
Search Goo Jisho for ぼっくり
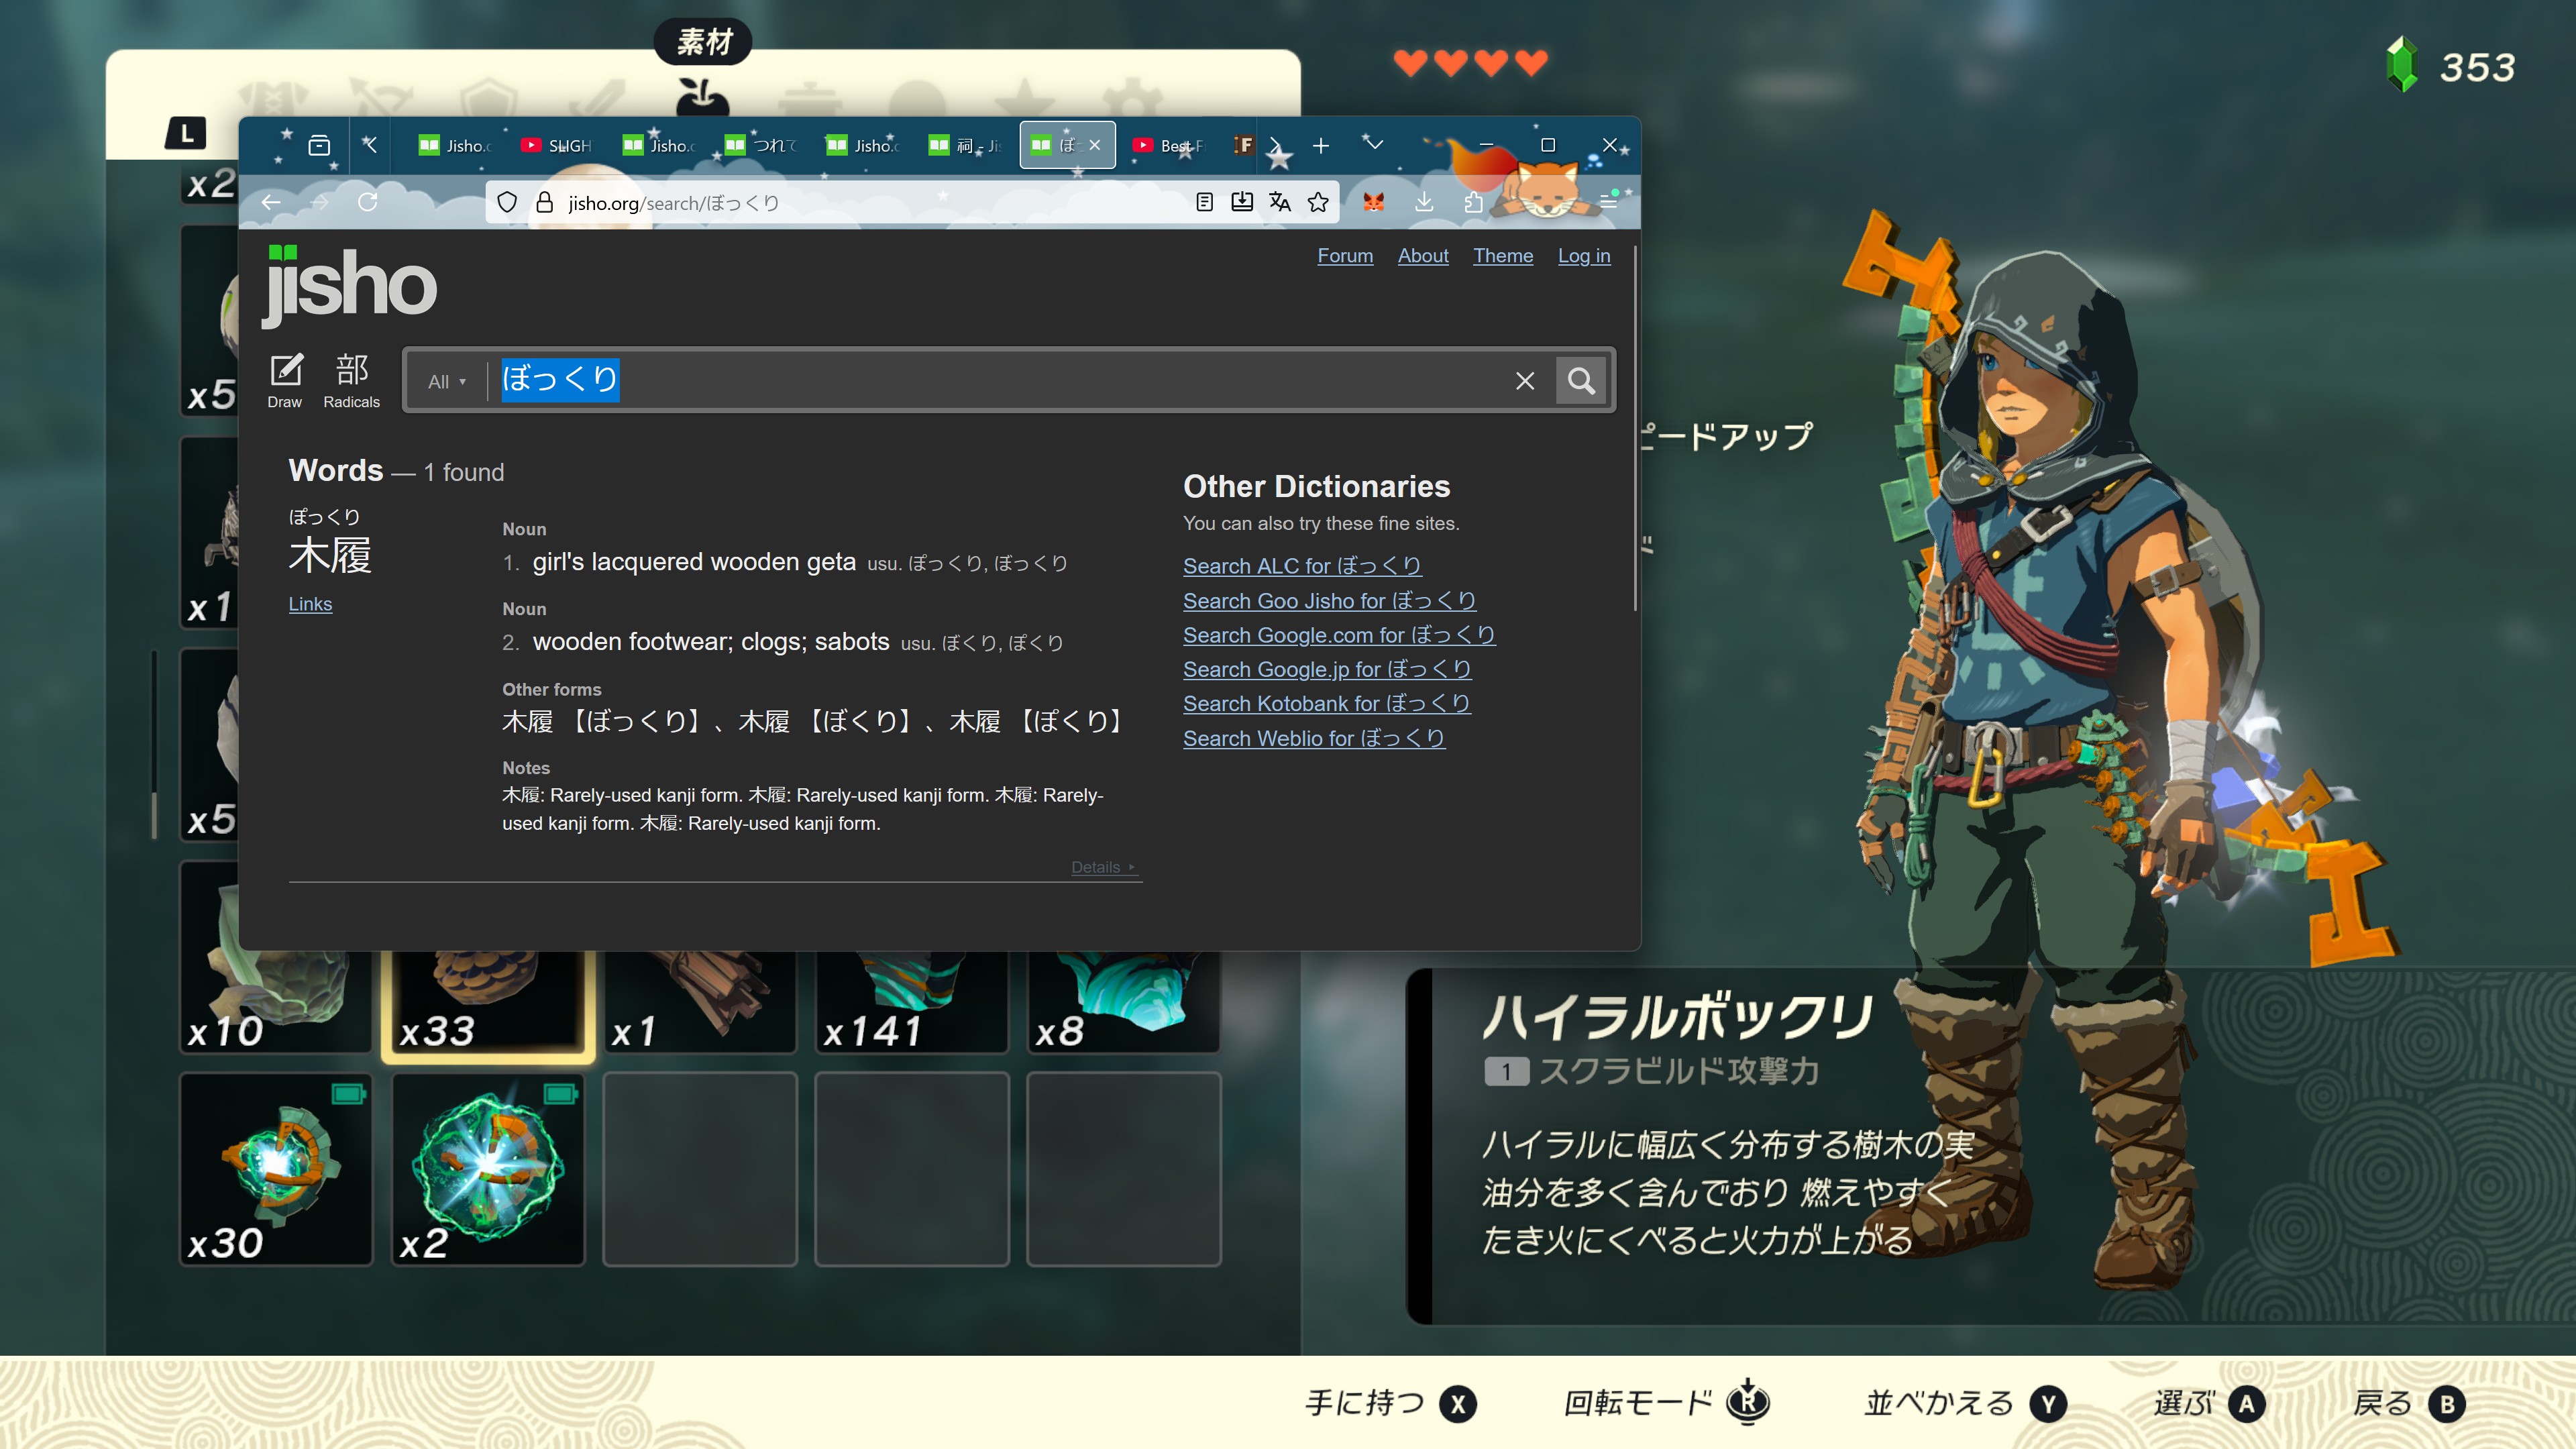pos(1329,601)
